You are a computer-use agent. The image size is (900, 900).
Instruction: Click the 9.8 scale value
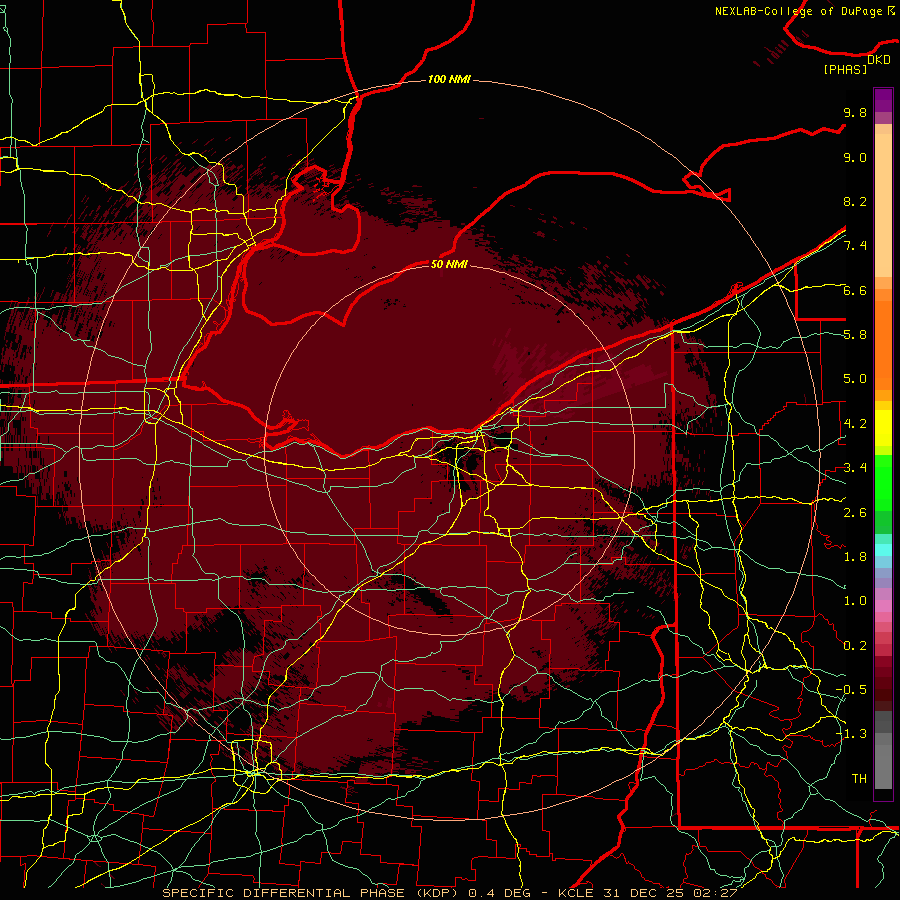(855, 112)
